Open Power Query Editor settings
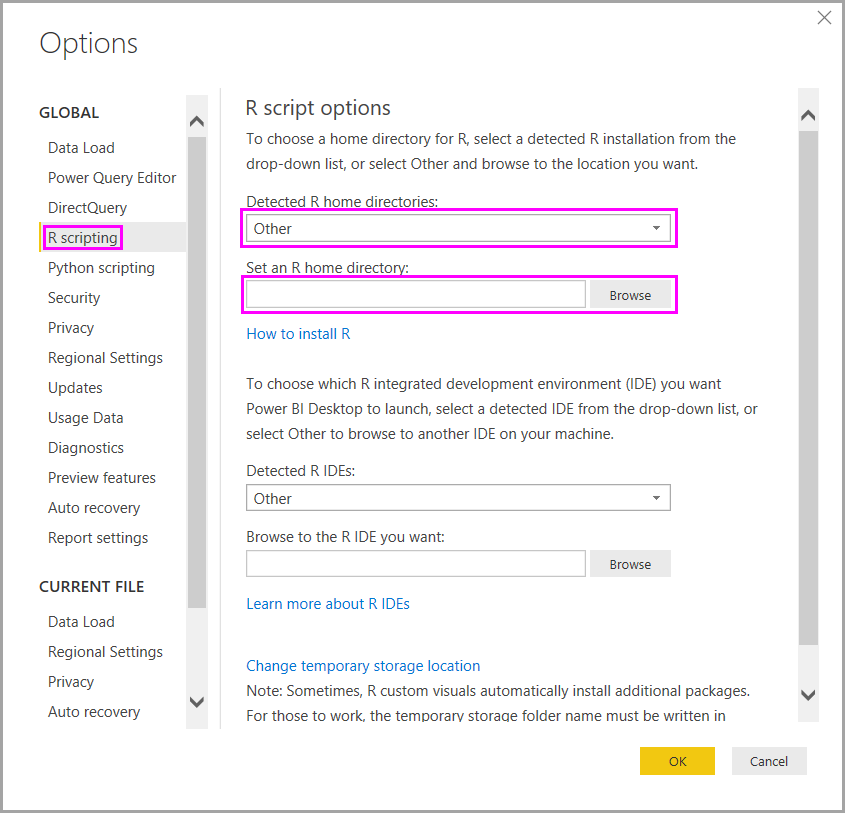 click(112, 177)
